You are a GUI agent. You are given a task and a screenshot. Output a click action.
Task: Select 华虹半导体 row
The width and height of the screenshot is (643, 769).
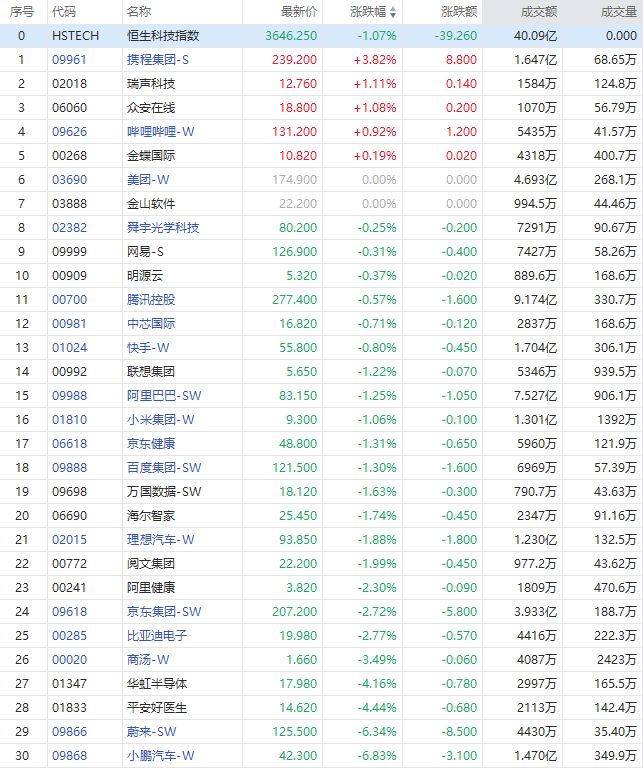point(321,684)
